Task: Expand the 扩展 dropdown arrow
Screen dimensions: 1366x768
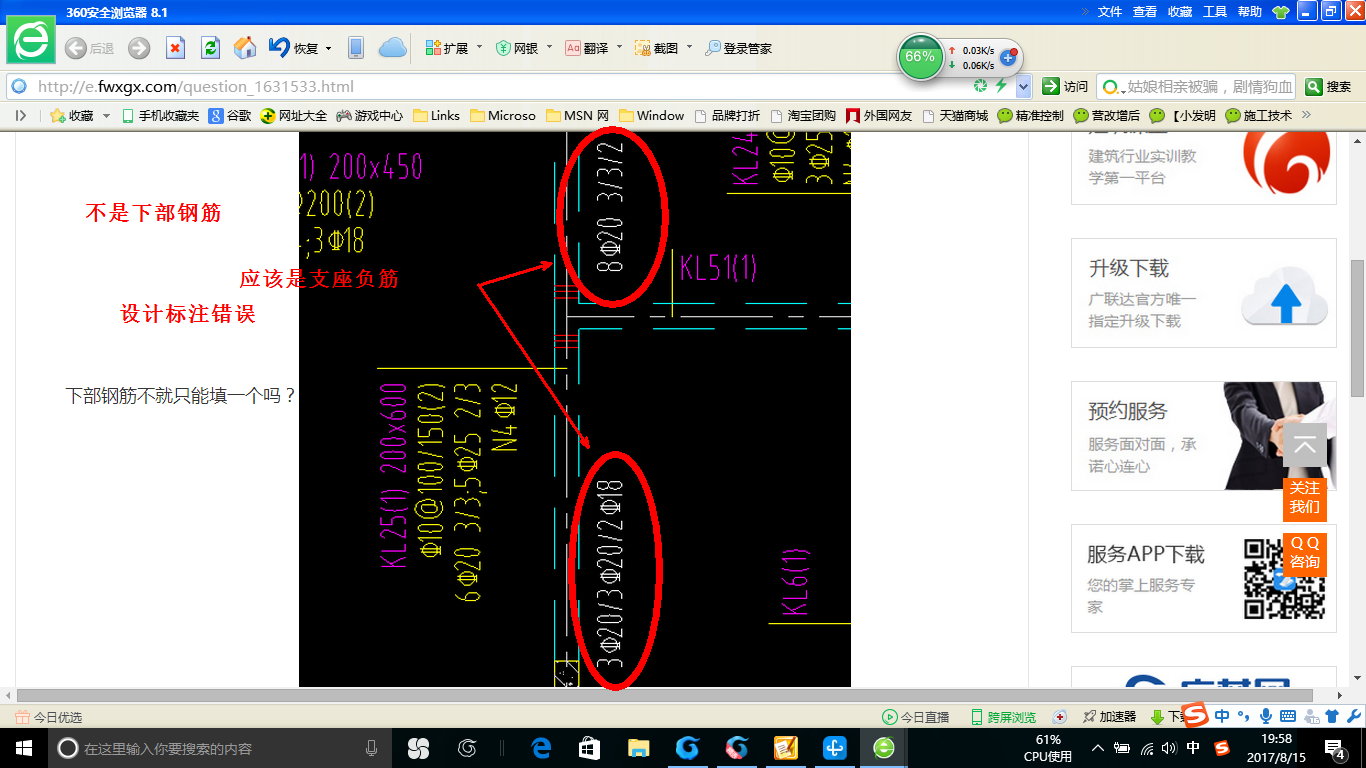Action: point(479,47)
